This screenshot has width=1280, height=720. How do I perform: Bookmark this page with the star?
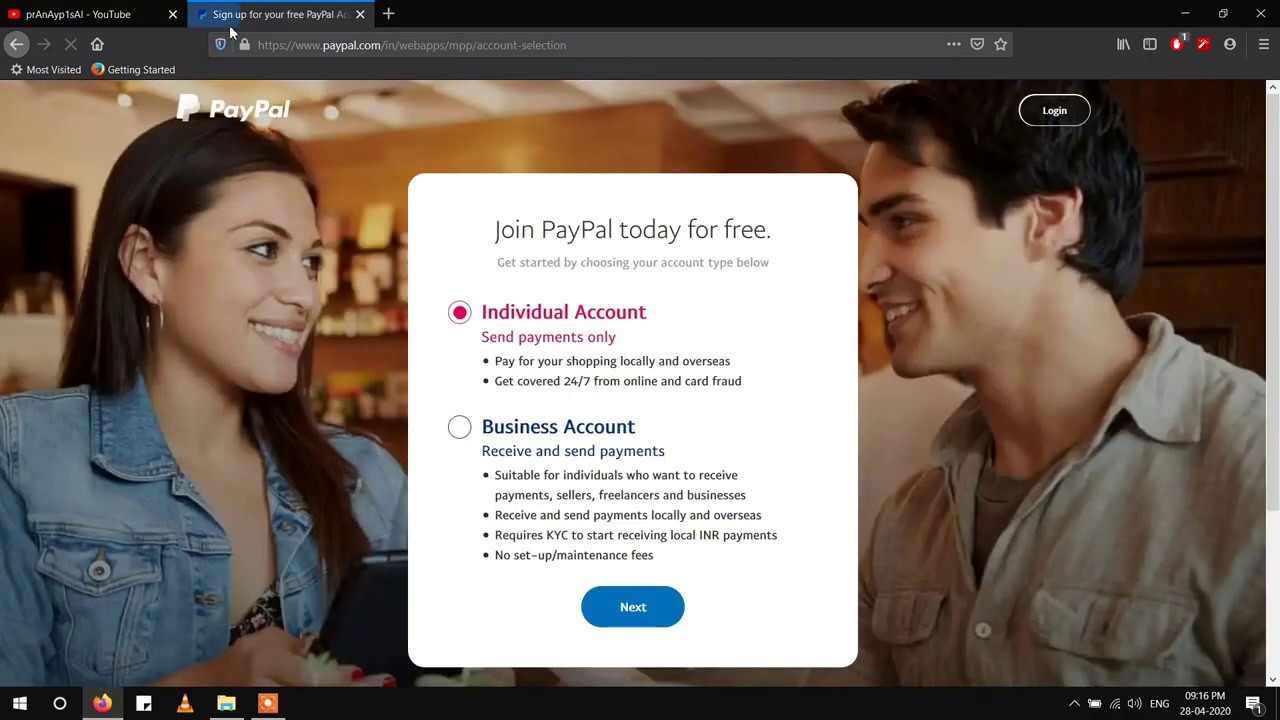[1000, 44]
